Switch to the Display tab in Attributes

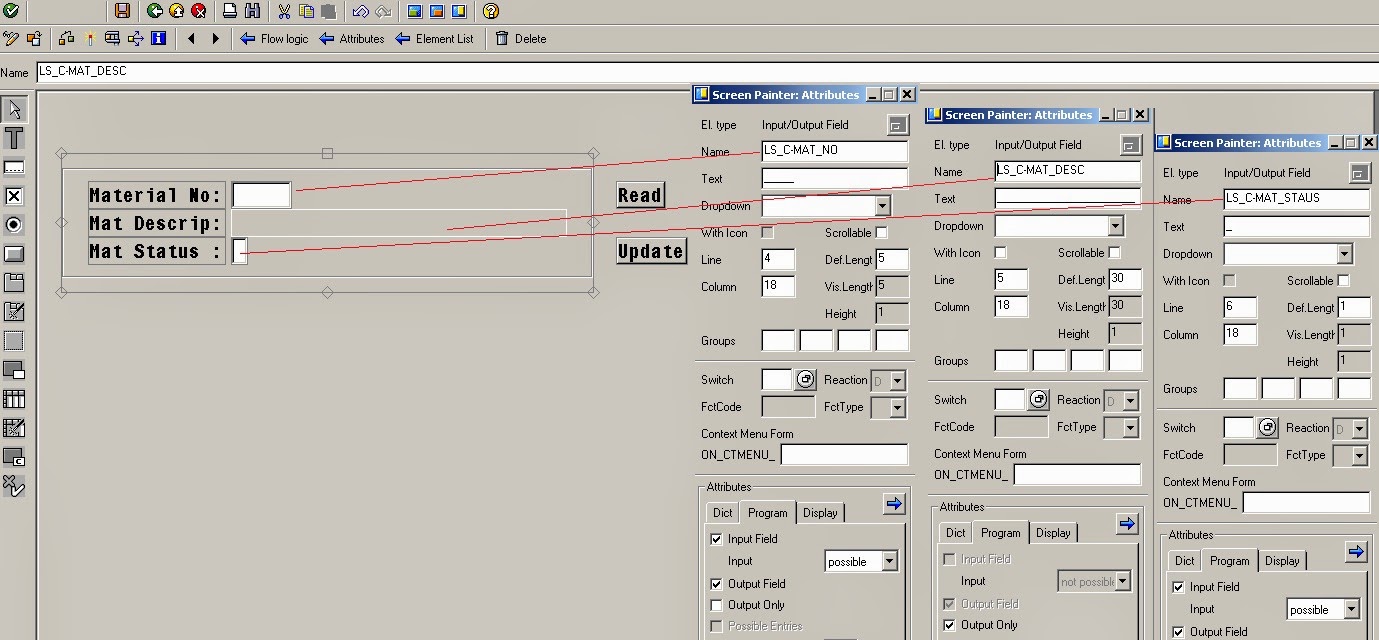pos(820,512)
